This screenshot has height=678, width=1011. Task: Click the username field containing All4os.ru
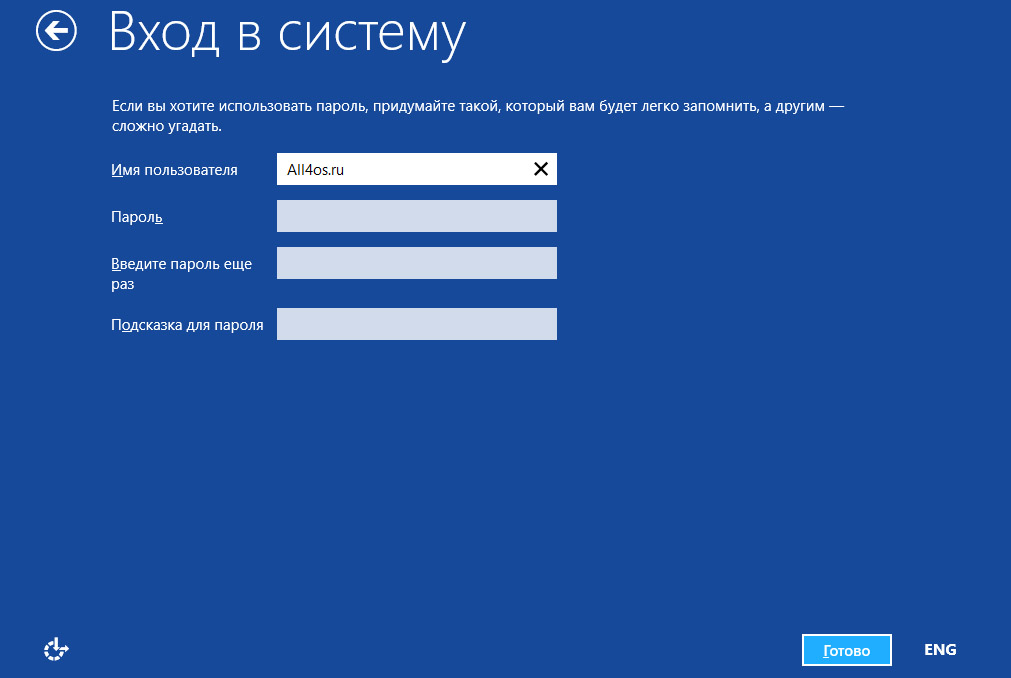click(x=417, y=169)
